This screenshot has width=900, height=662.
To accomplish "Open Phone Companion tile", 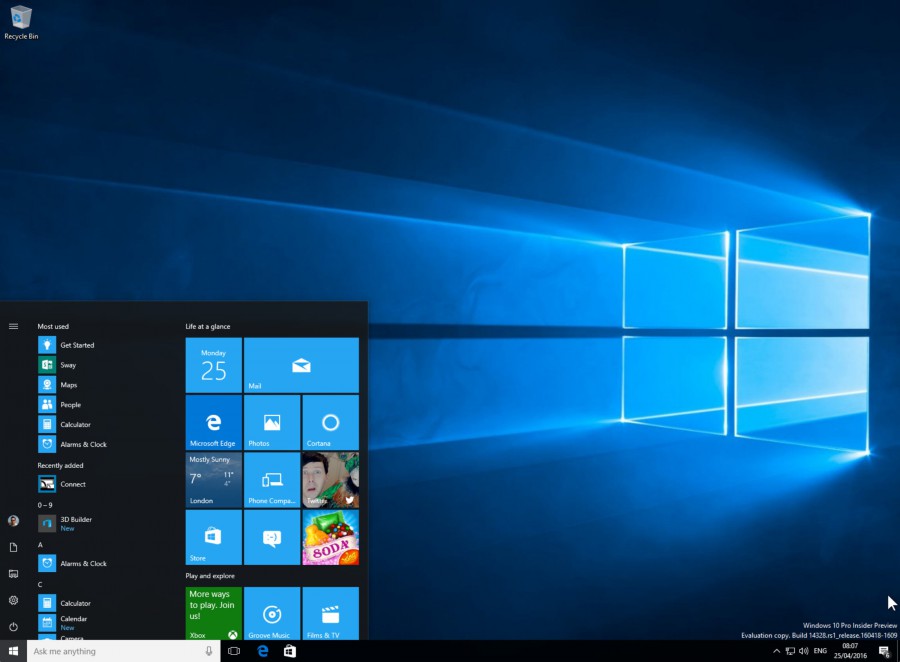I will click(x=272, y=480).
